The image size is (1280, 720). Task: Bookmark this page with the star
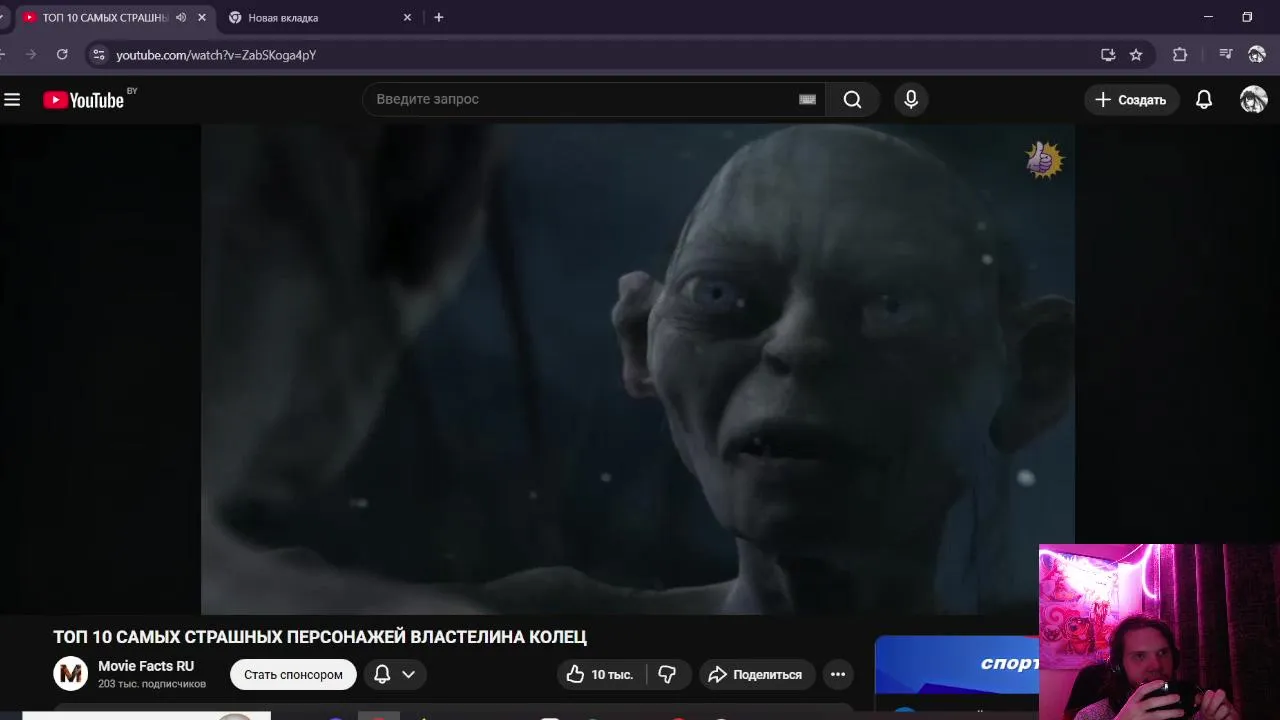tap(1136, 55)
